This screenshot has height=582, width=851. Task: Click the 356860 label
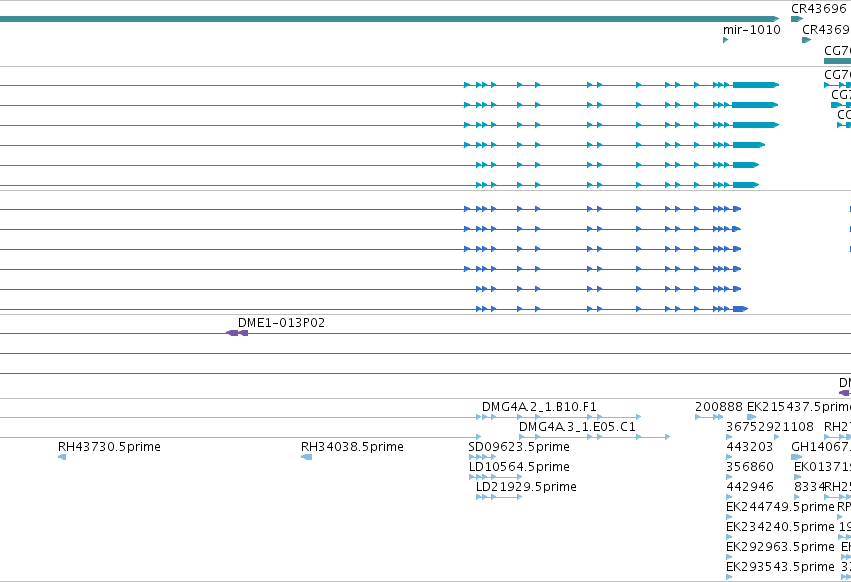pyautogui.click(x=750, y=467)
